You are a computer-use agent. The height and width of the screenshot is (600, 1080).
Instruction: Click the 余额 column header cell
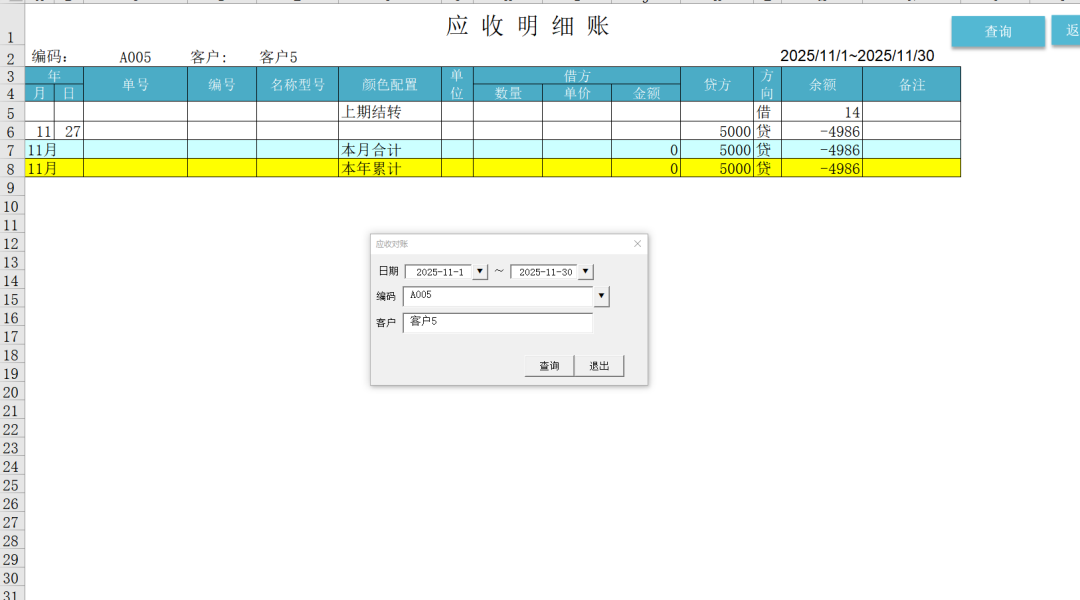click(x=821, y=85)
